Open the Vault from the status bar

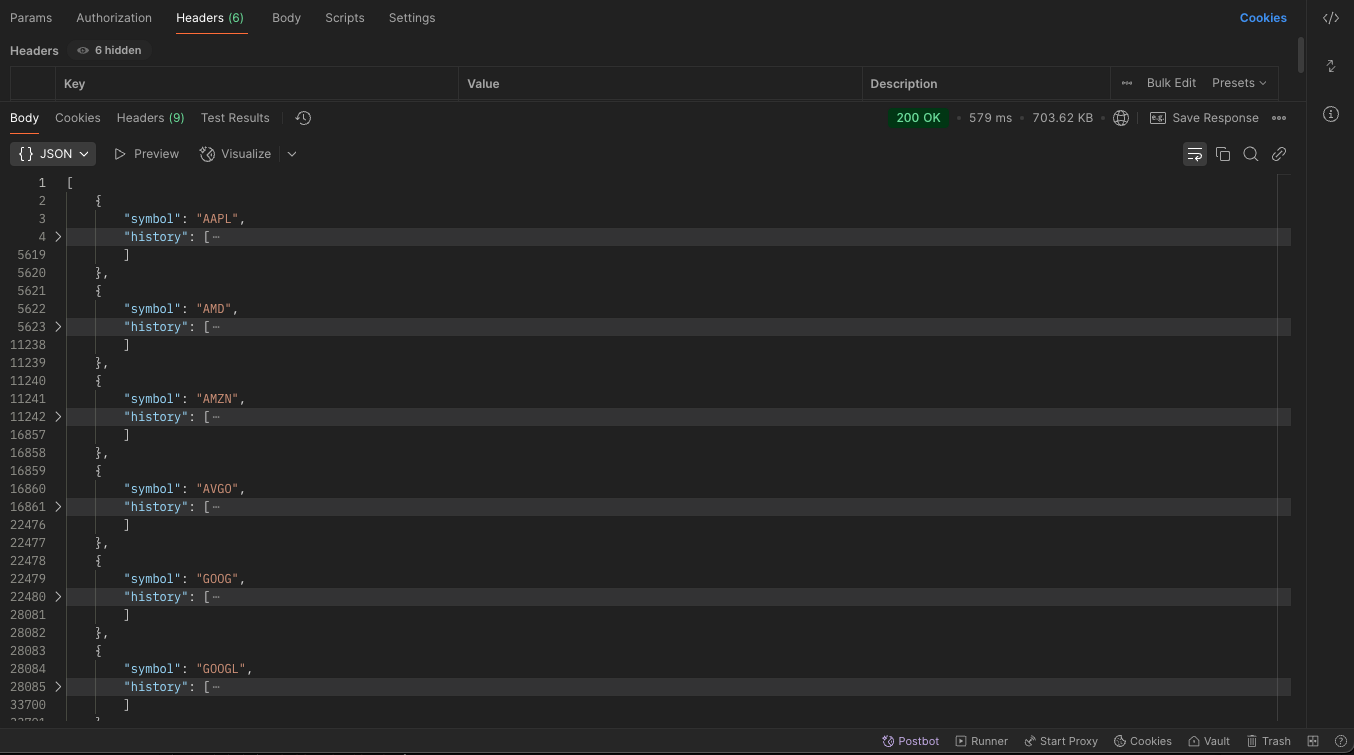(x=1209, y=741)
